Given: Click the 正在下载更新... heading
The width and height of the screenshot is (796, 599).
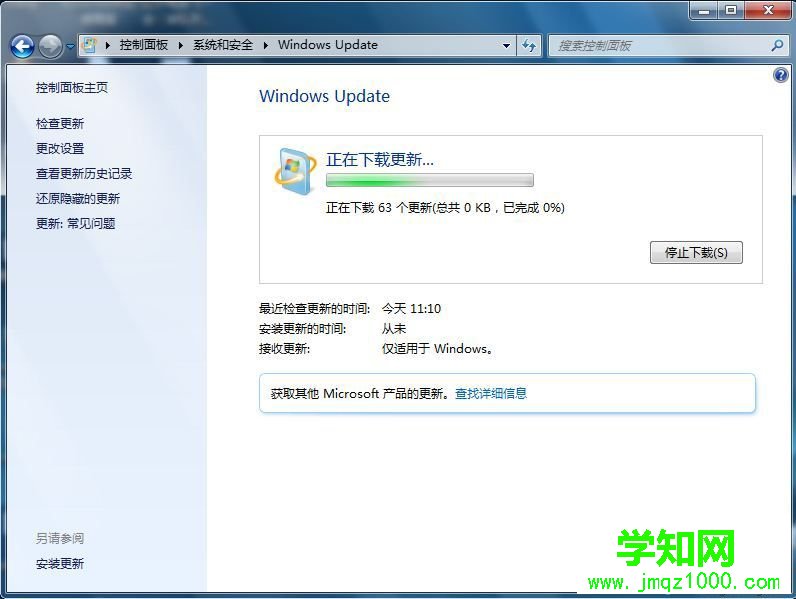Looking at the screenshot, I should pyautogui.click(x=380, y=160).
